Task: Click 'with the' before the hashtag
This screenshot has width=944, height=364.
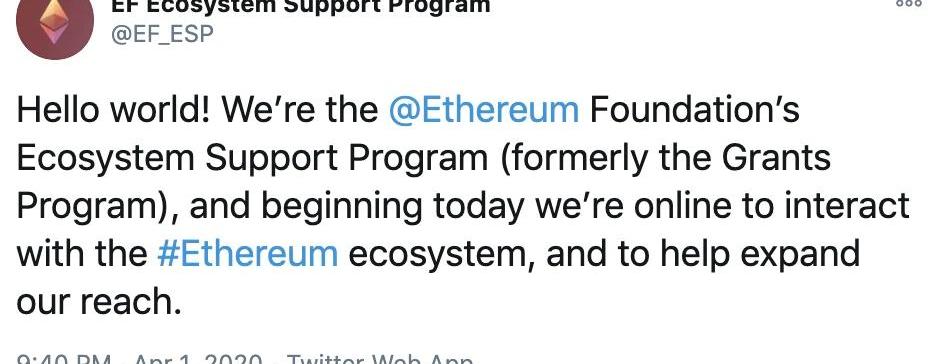Action: point(82,253)
